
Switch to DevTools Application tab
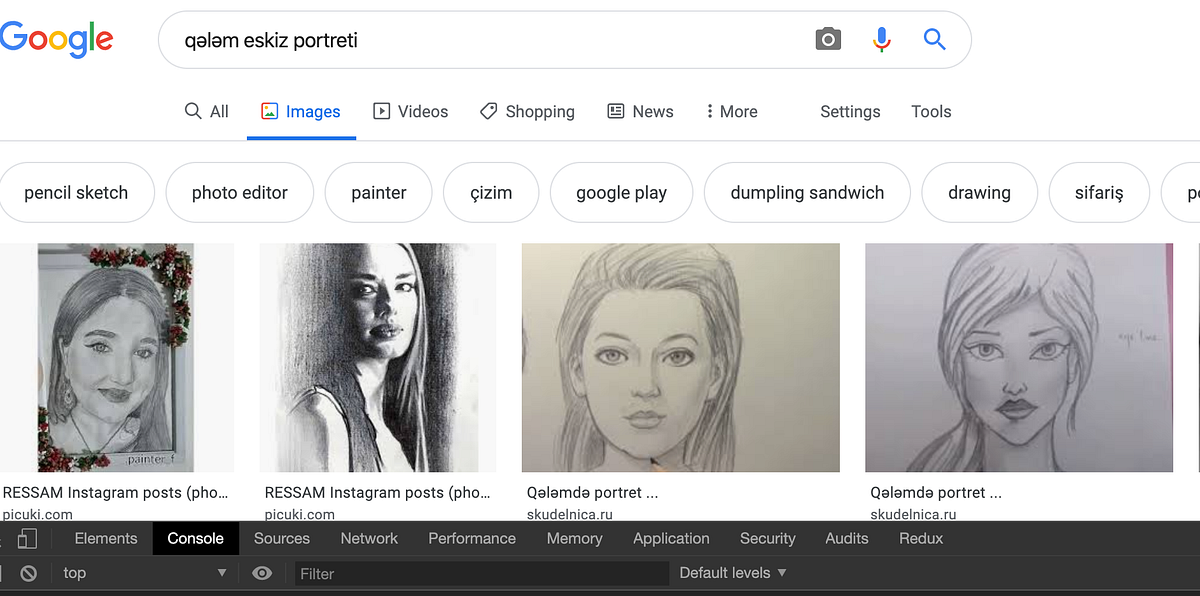tap(671, 538)
